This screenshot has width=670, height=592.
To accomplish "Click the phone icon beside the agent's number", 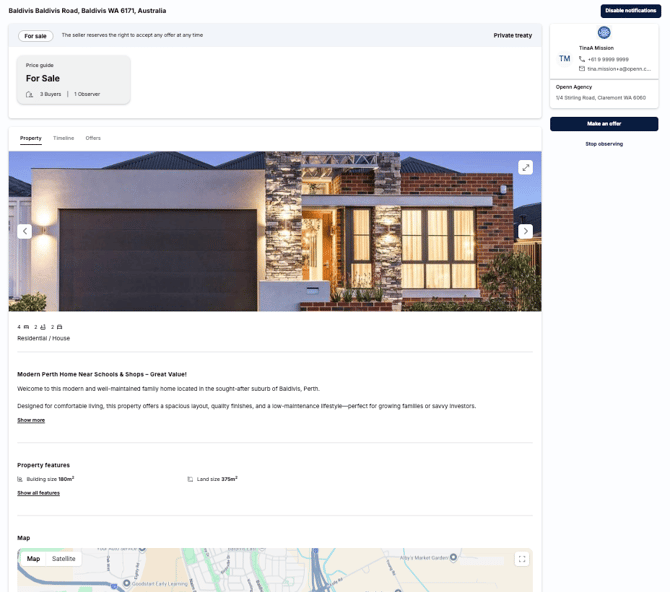I will coord(582,59).
